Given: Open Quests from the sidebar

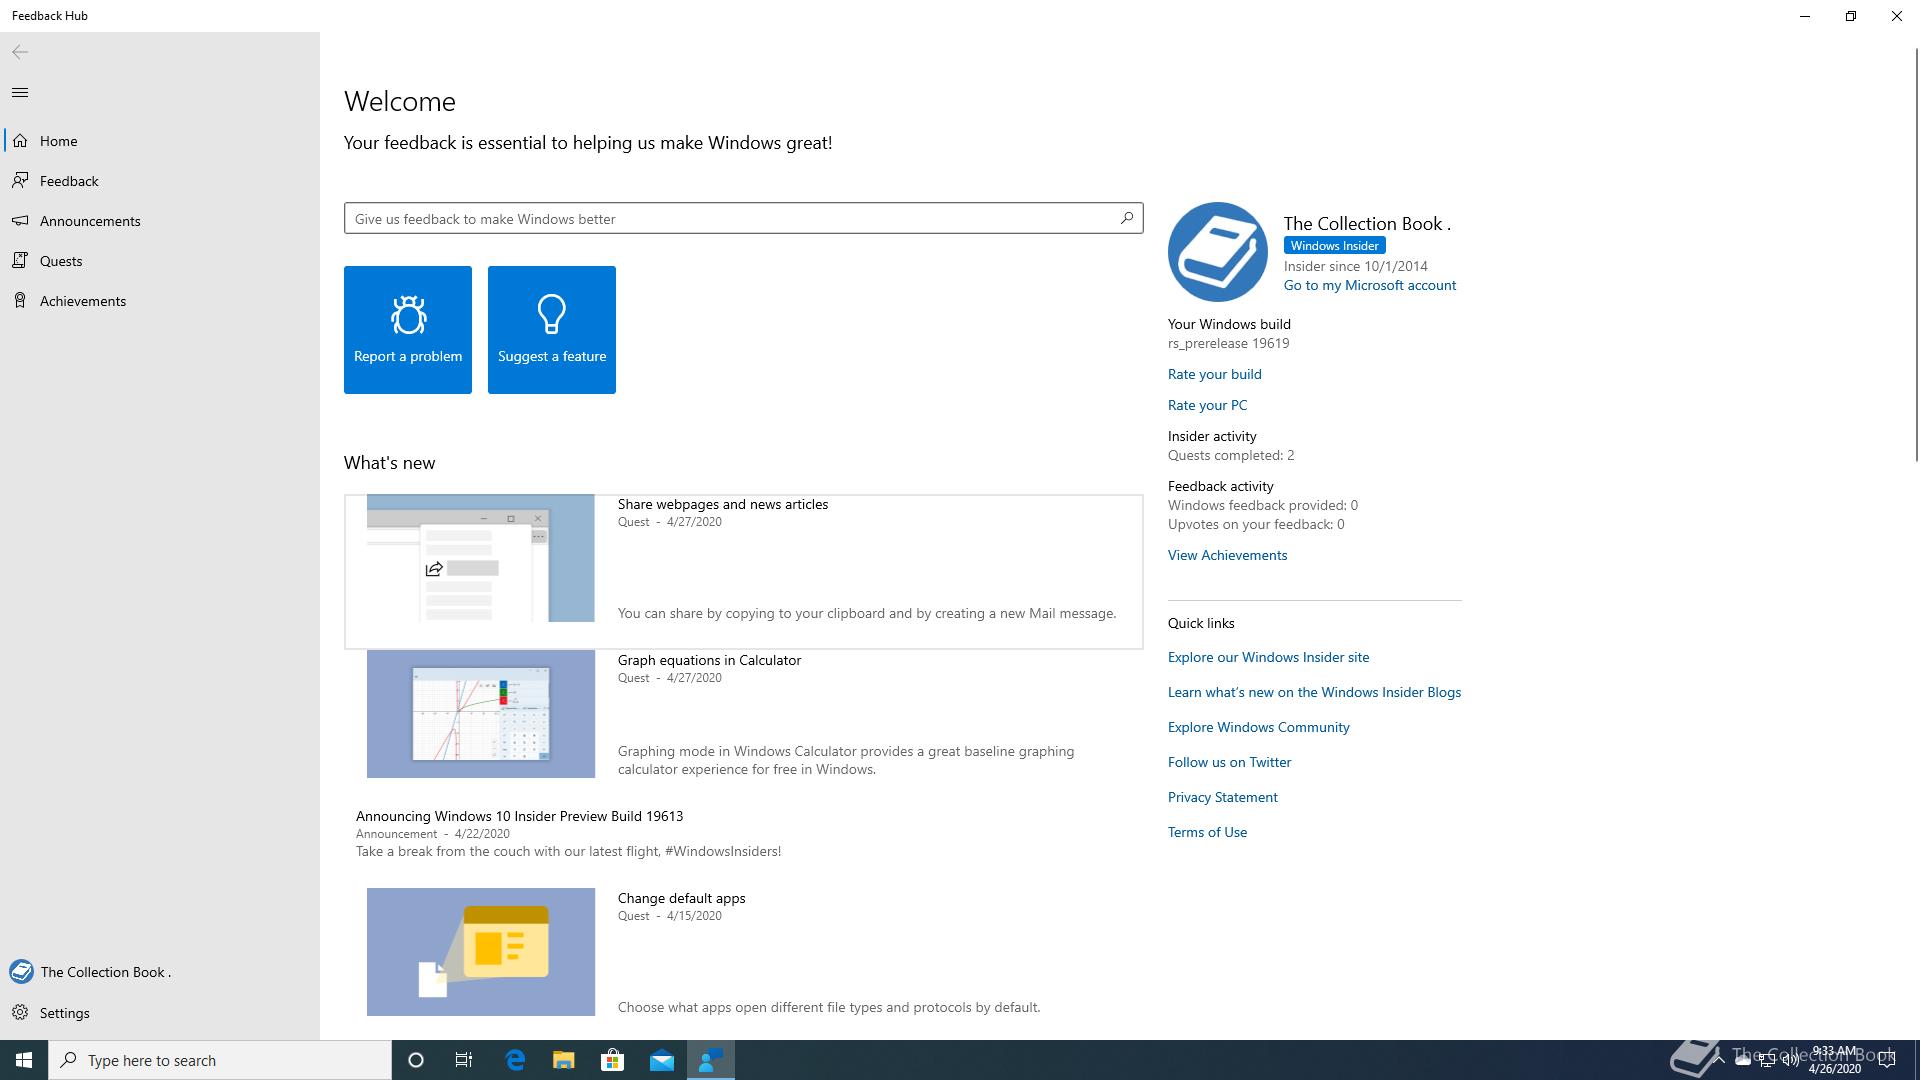Looking at the screenshot, I should pos(61,261).
